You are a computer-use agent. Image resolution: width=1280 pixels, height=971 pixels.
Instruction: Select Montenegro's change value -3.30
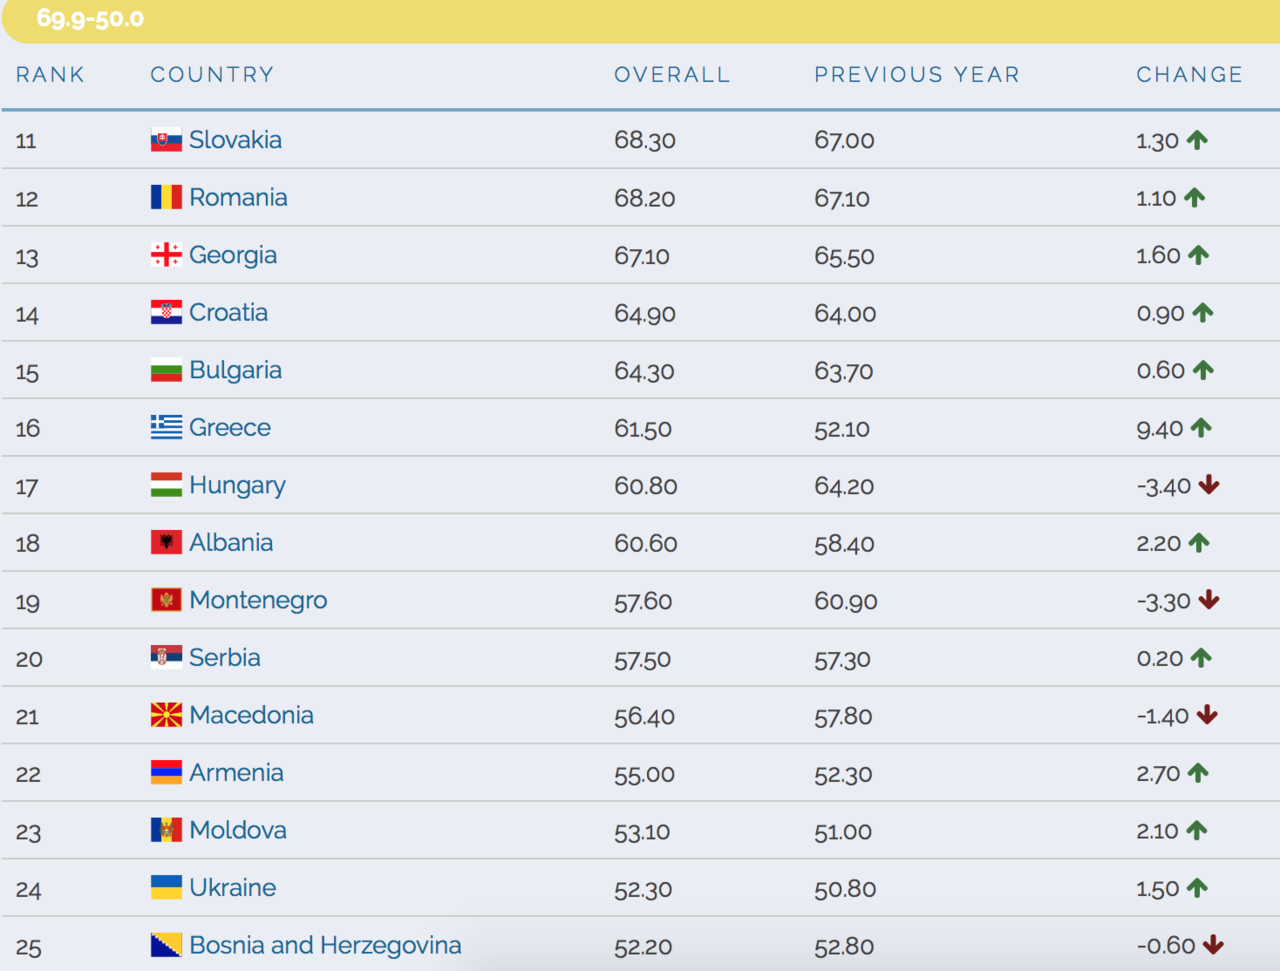pos(1163,601)
